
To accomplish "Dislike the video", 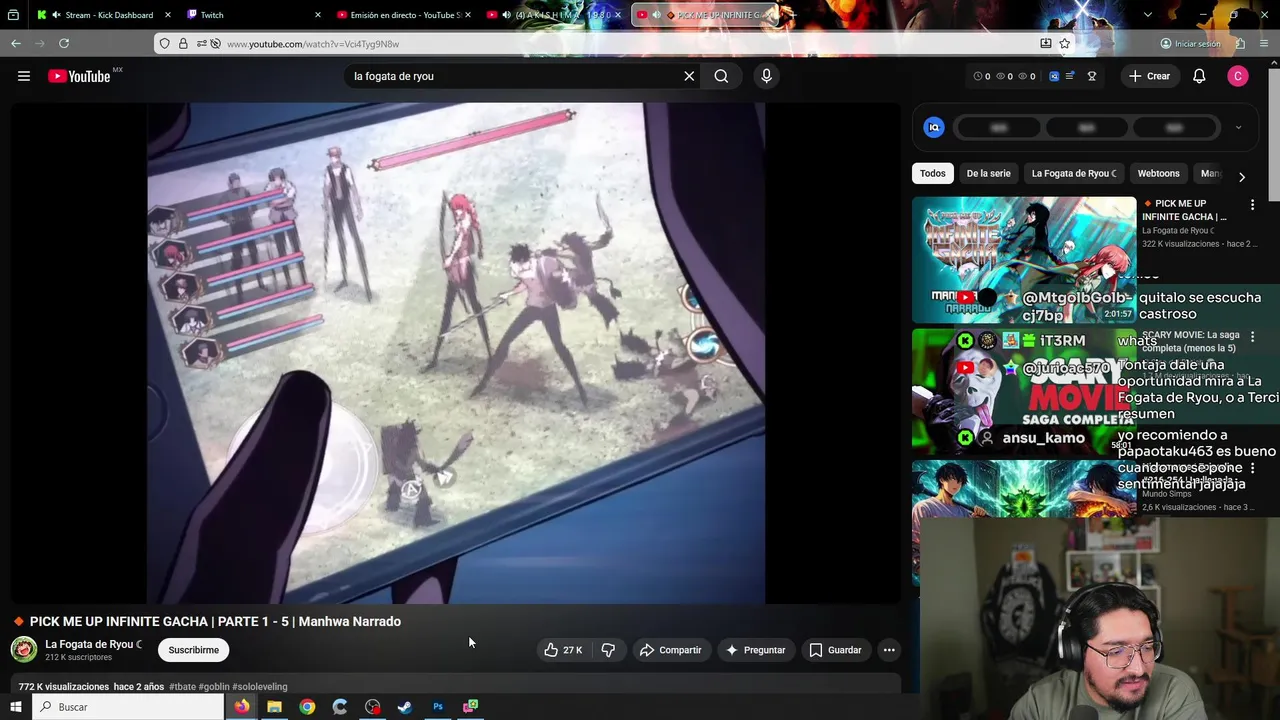I will coord(608,650).
